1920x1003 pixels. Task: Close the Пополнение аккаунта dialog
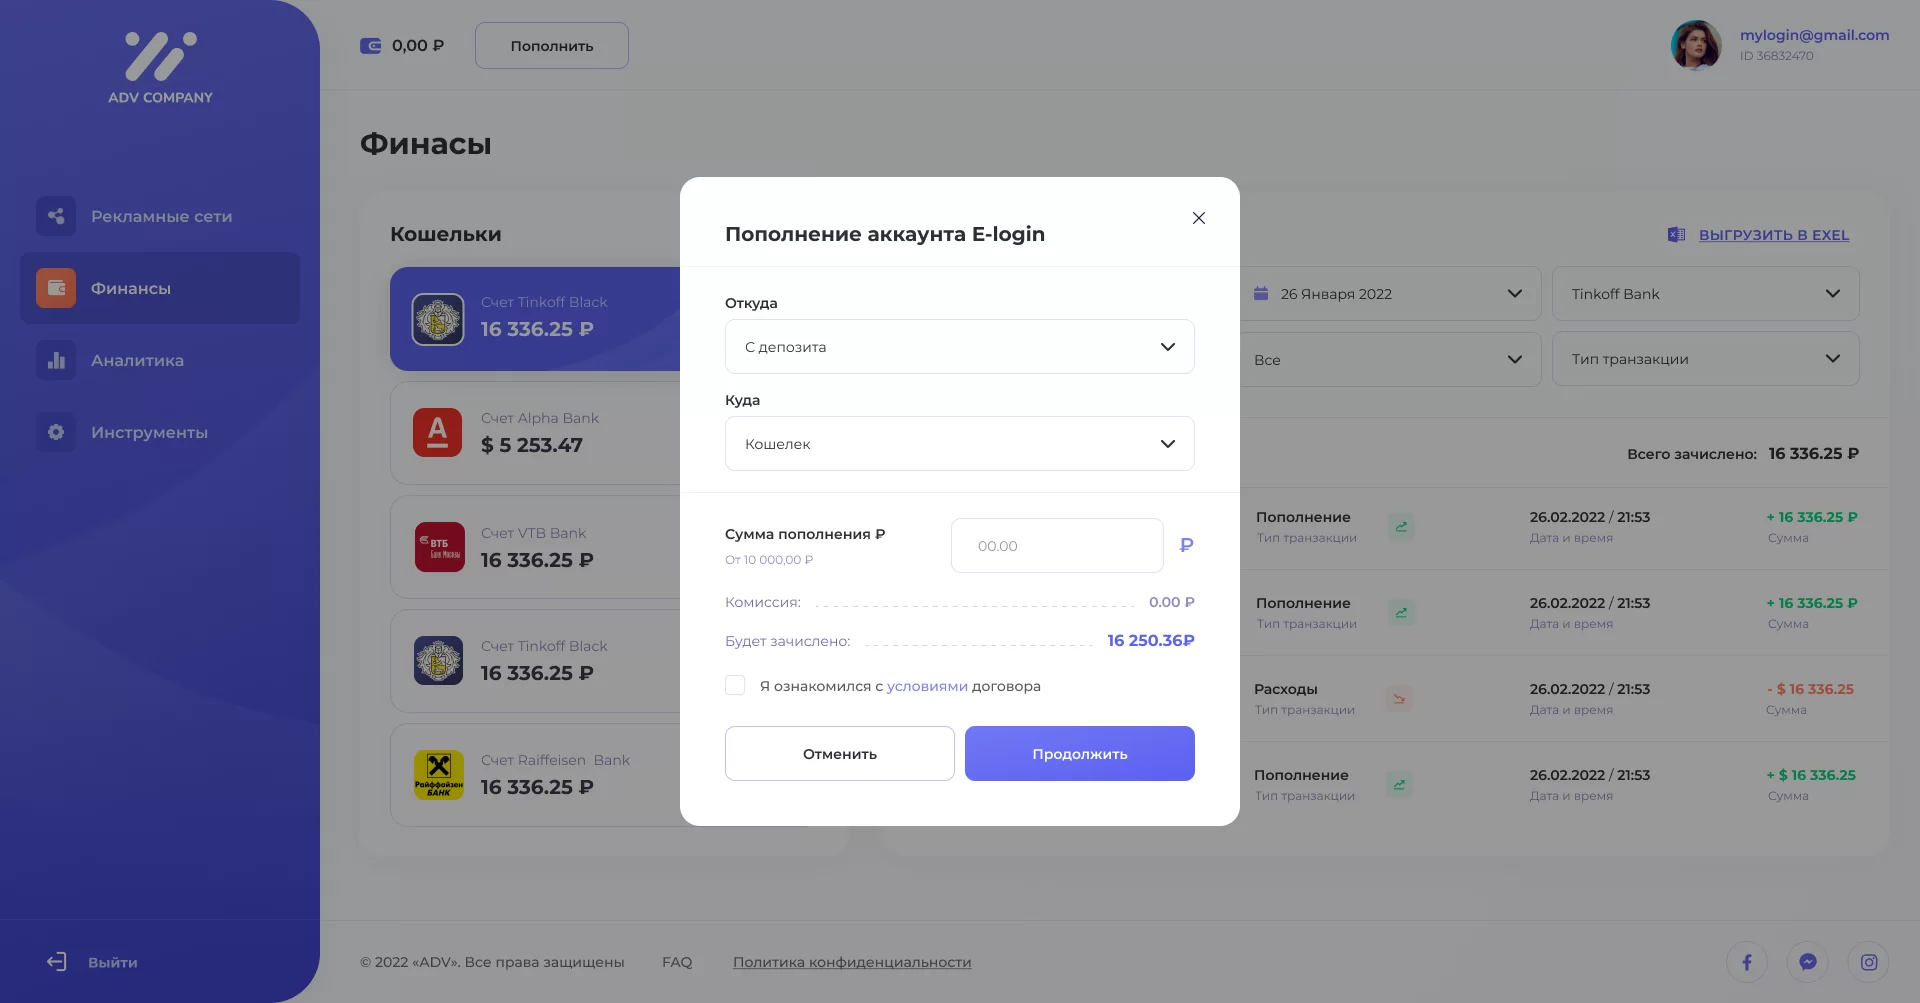1199,218
